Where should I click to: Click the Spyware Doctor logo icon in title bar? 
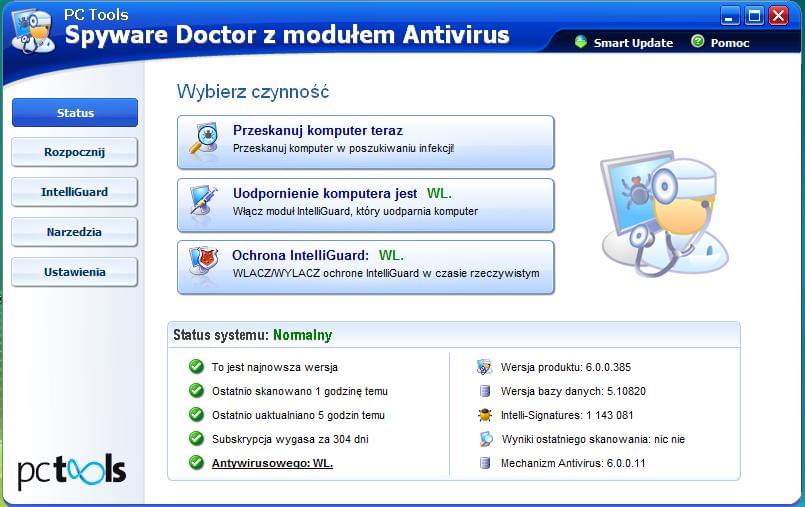click(33, 32)
